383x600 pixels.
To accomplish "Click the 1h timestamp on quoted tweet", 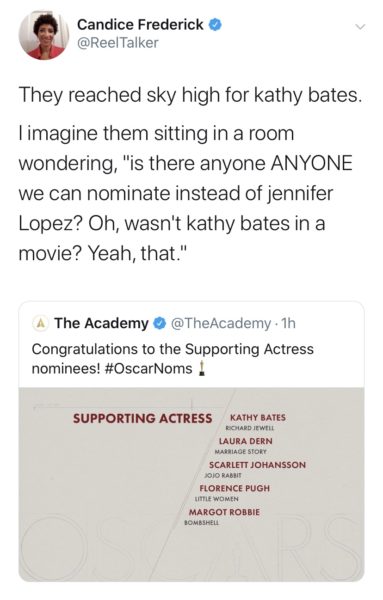I will click(288, 324).
